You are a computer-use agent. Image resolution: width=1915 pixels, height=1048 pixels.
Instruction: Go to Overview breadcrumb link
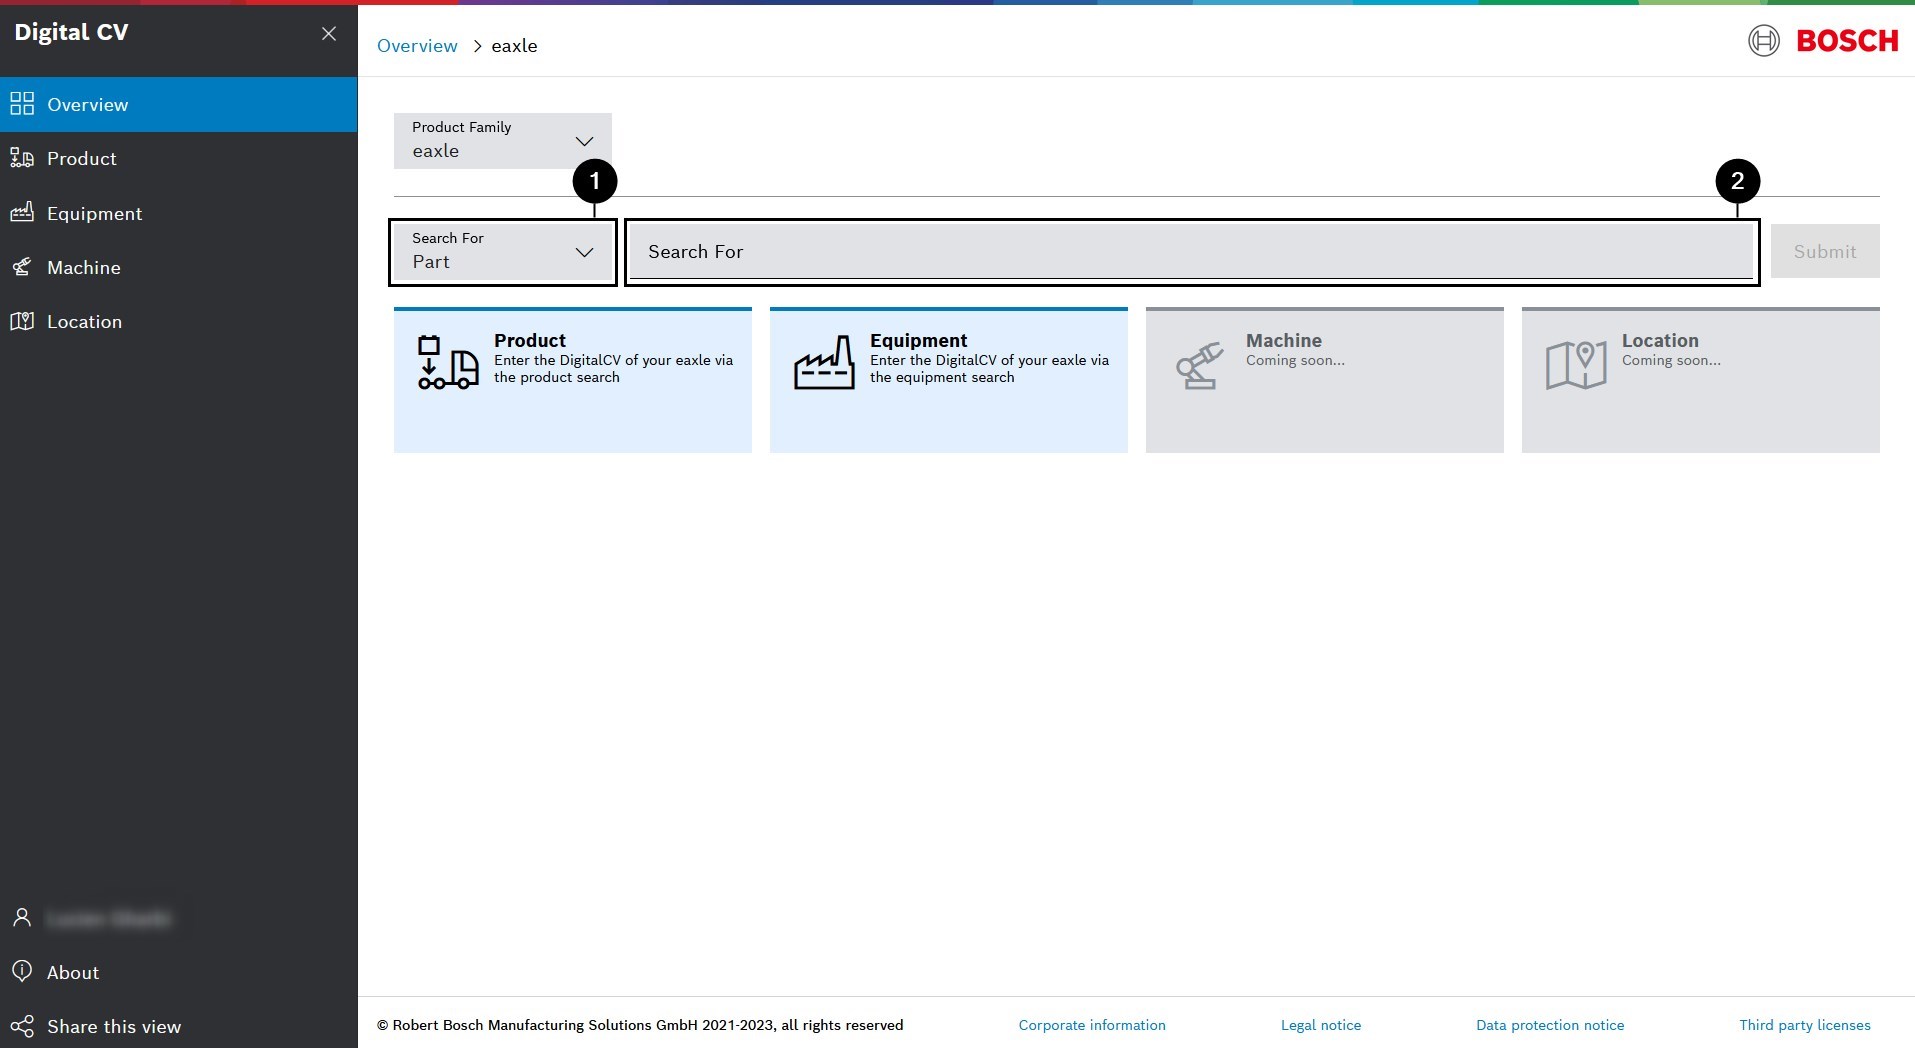(x=417, y=46)
